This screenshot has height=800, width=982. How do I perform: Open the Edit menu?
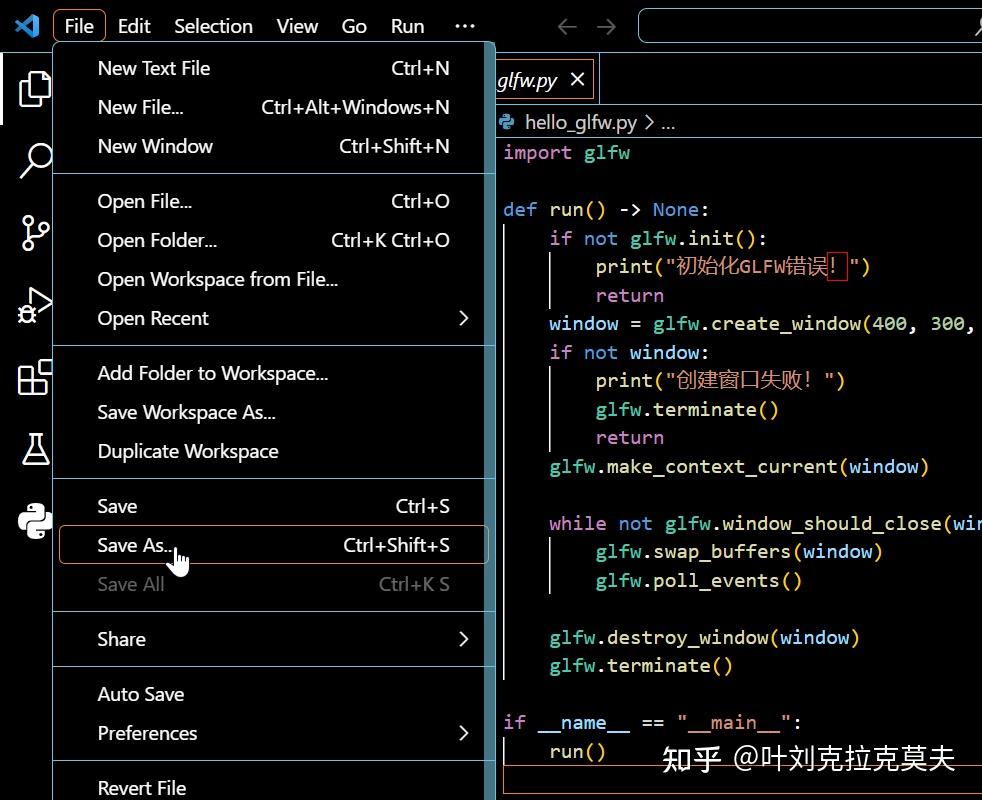pos(133,26)
